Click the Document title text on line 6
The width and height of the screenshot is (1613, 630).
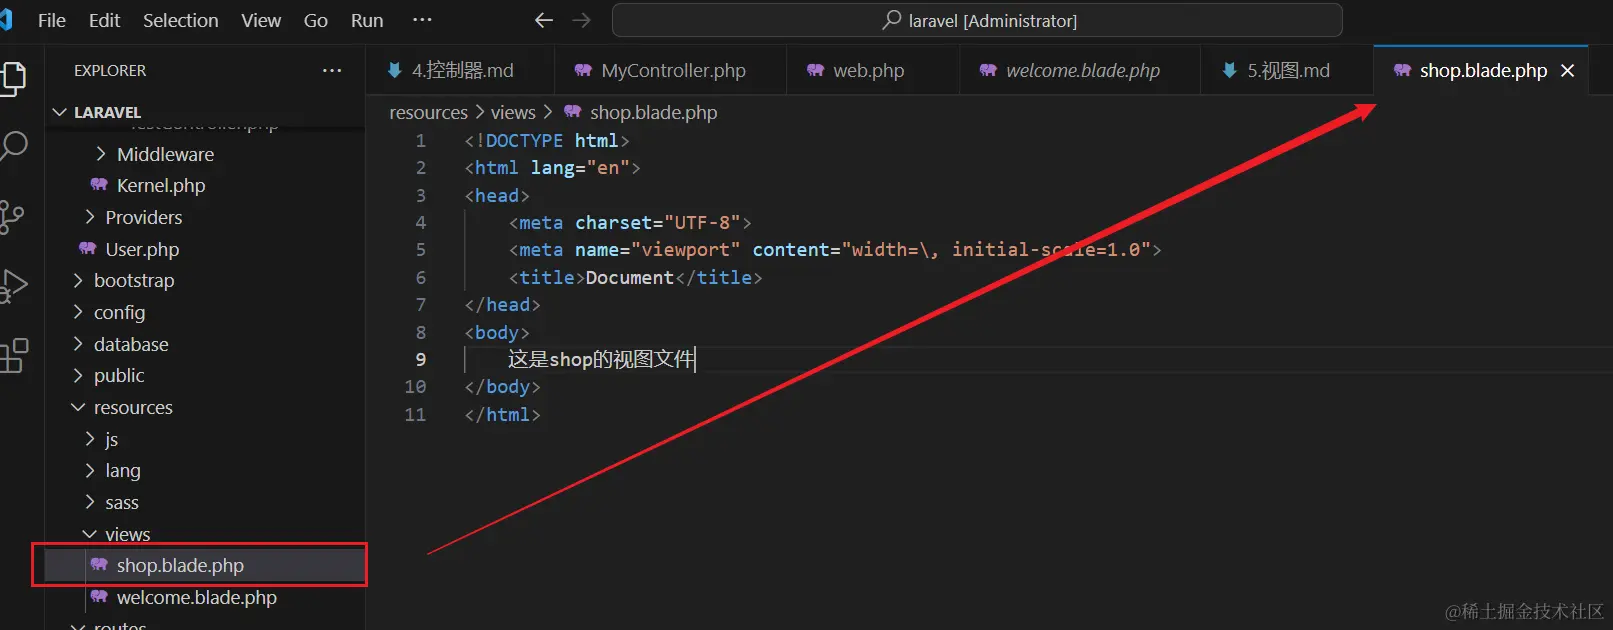coord(629,277)
